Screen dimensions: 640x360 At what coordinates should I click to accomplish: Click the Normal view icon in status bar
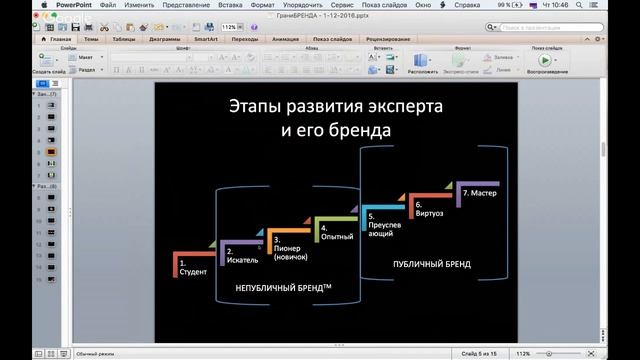coord(38,354)
